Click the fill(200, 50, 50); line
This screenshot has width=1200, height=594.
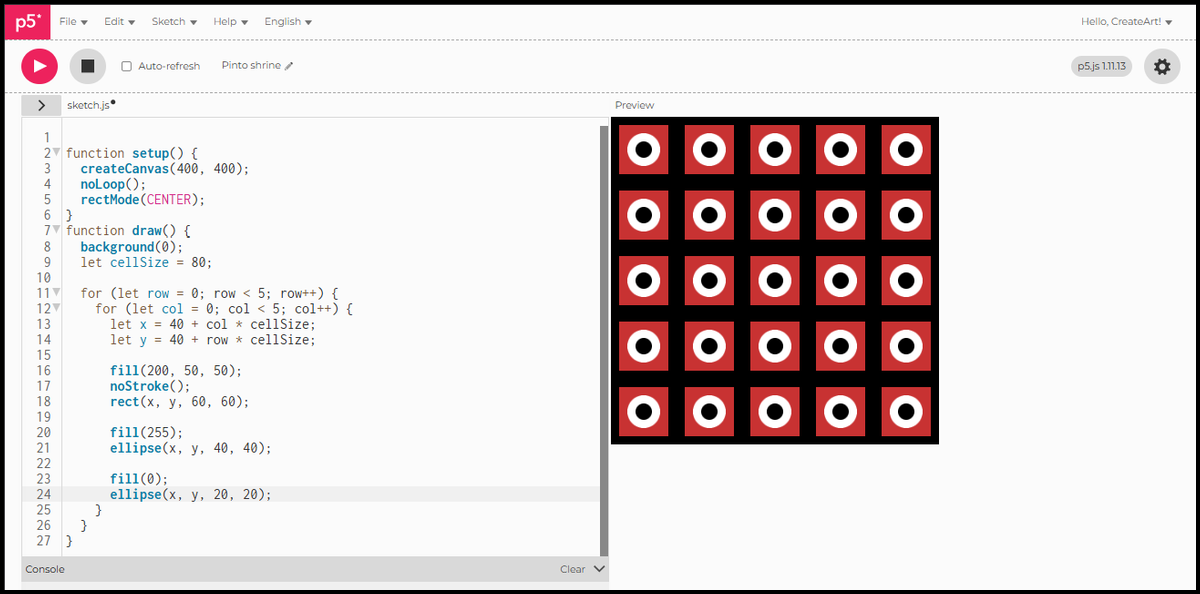click(x=176, y=371)
